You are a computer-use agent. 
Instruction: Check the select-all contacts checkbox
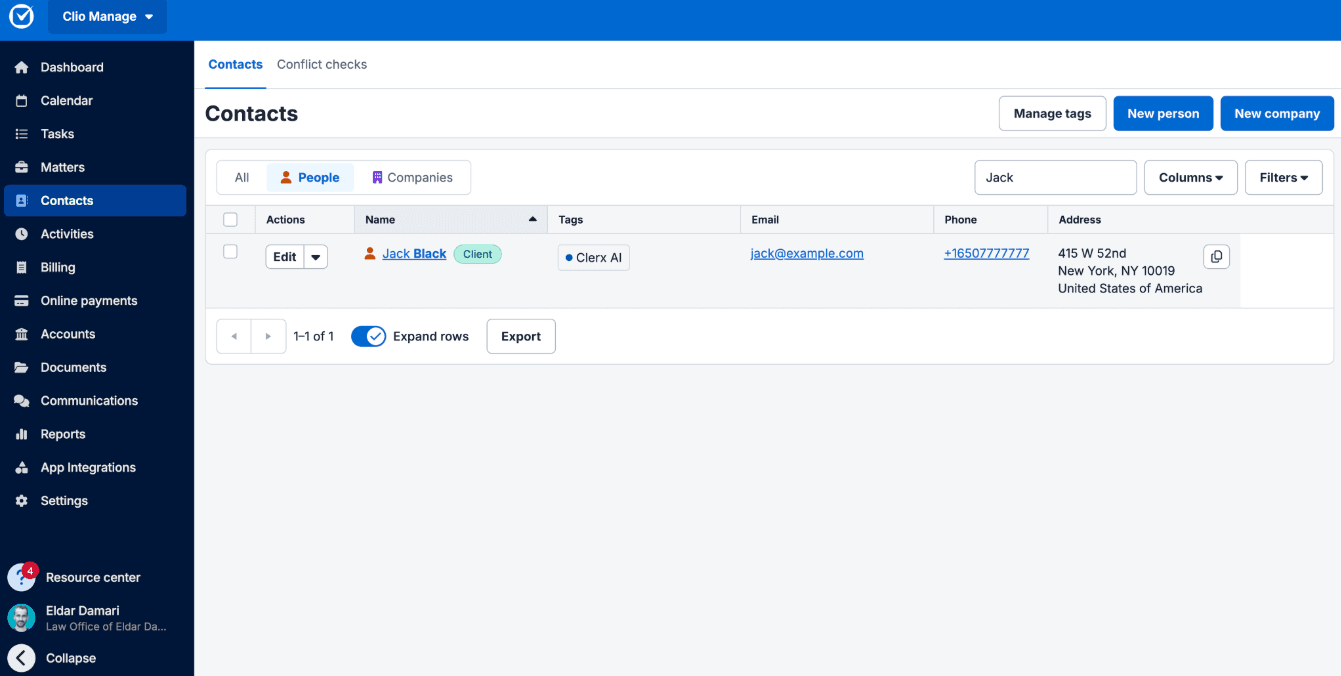coord(230,219)
